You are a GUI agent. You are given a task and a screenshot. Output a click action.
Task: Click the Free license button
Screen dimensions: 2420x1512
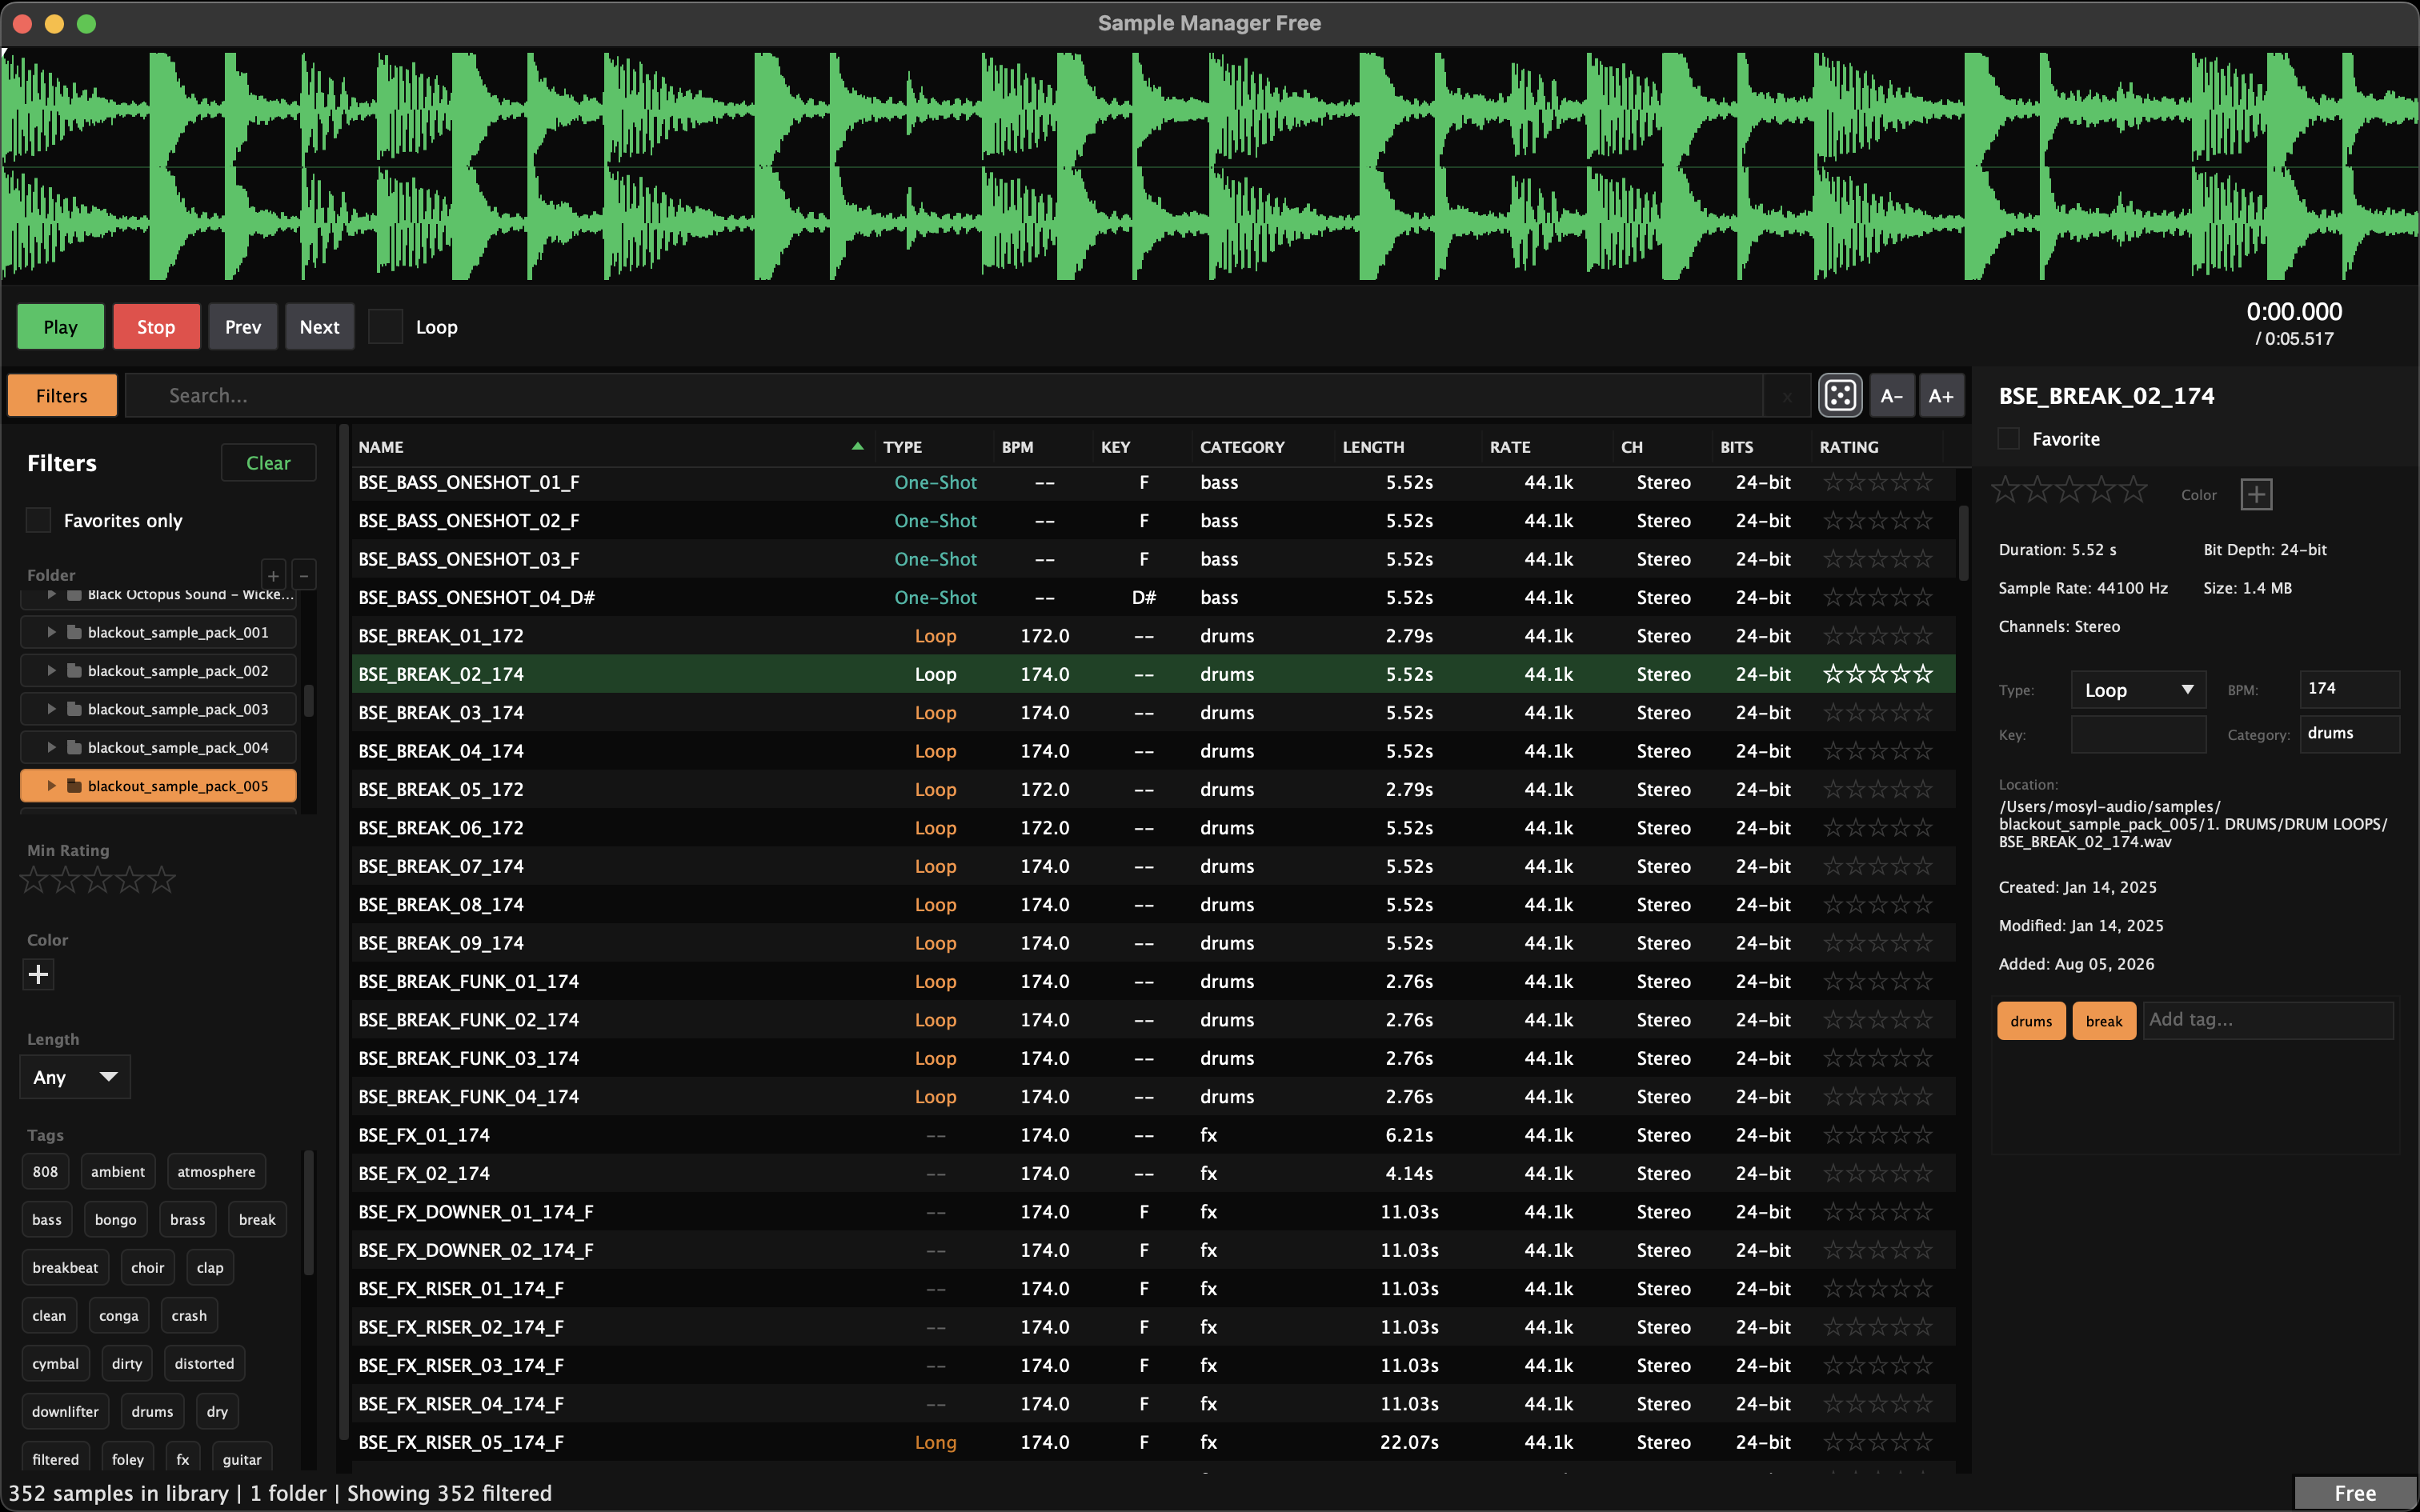pos(2355,1493)
